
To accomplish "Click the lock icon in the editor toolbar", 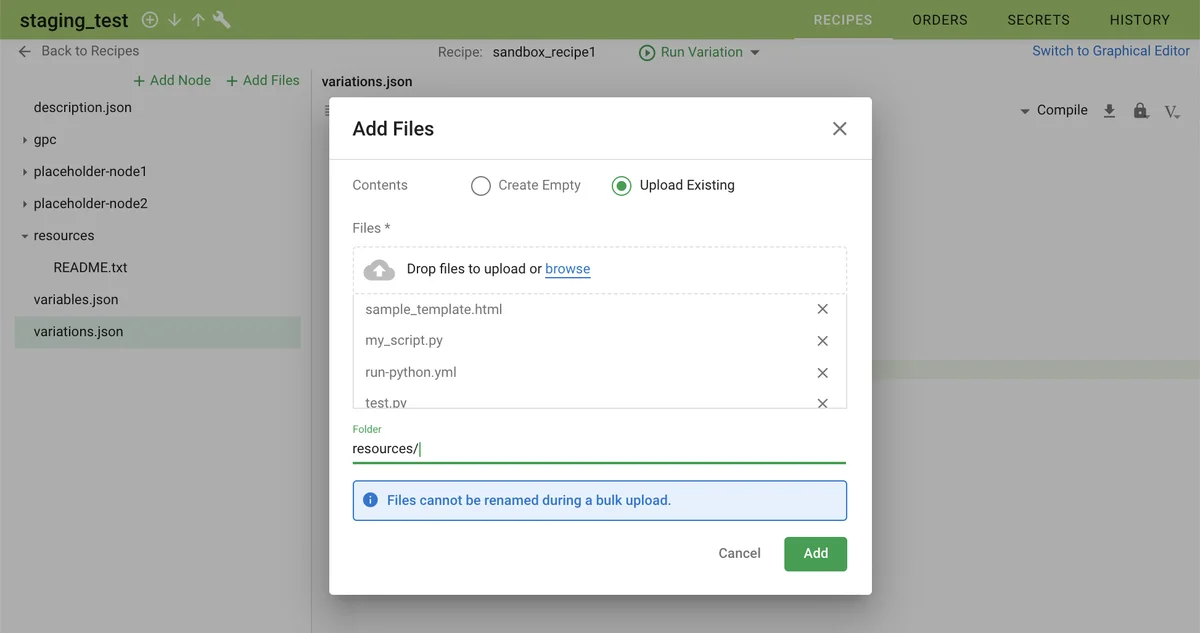I will coord(1141,110).
